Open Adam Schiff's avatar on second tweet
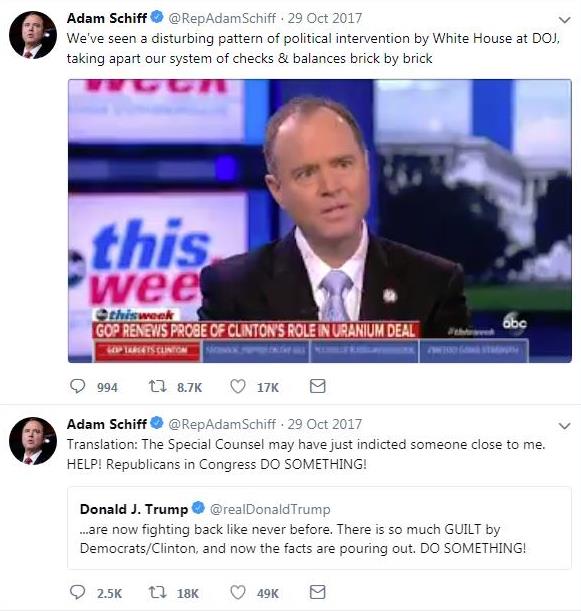This screenshot has height=611, width=581. 33,441
